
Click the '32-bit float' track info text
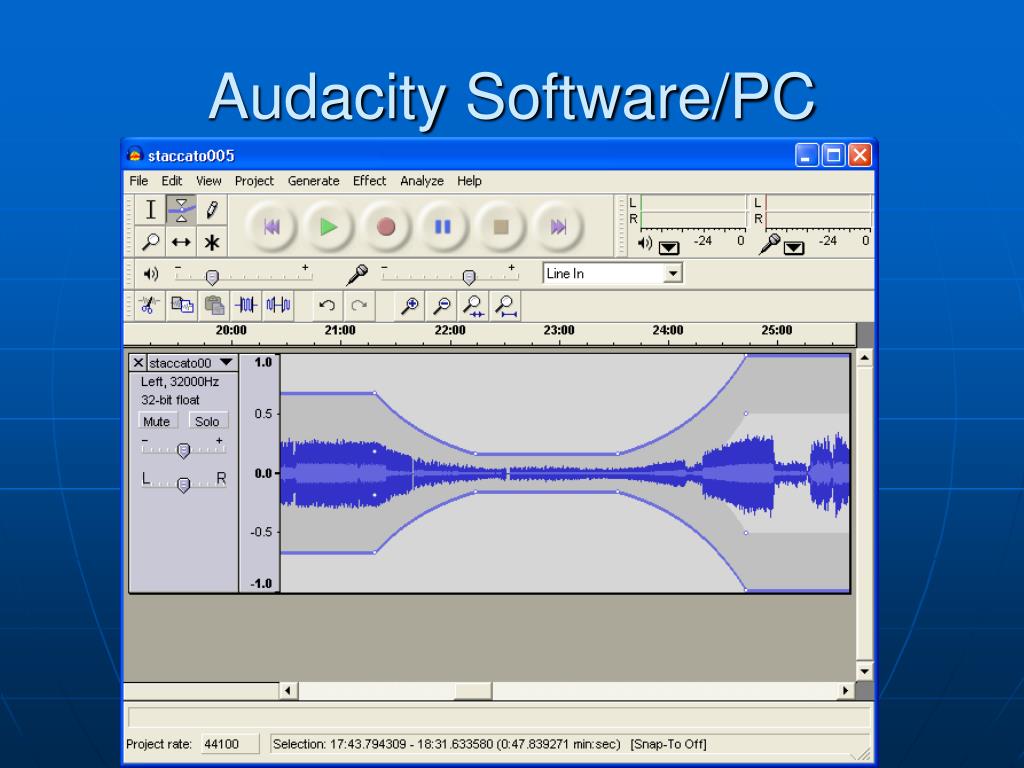[170, 400]
